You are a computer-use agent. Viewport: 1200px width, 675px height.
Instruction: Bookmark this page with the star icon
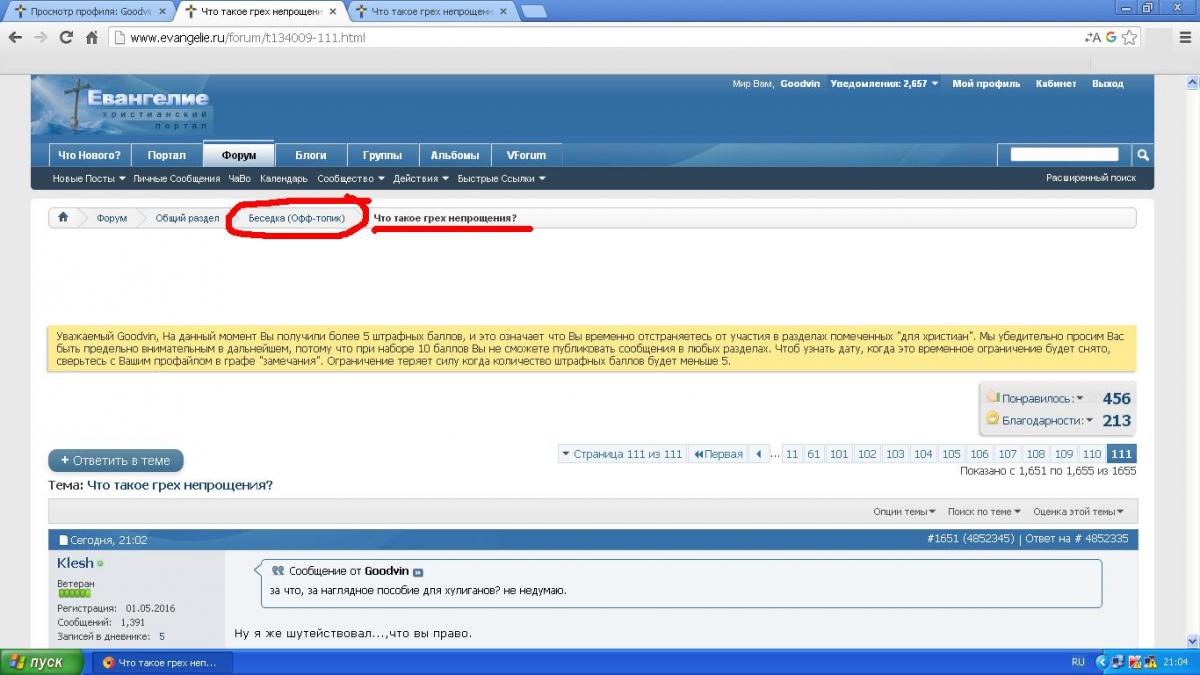1129,38
